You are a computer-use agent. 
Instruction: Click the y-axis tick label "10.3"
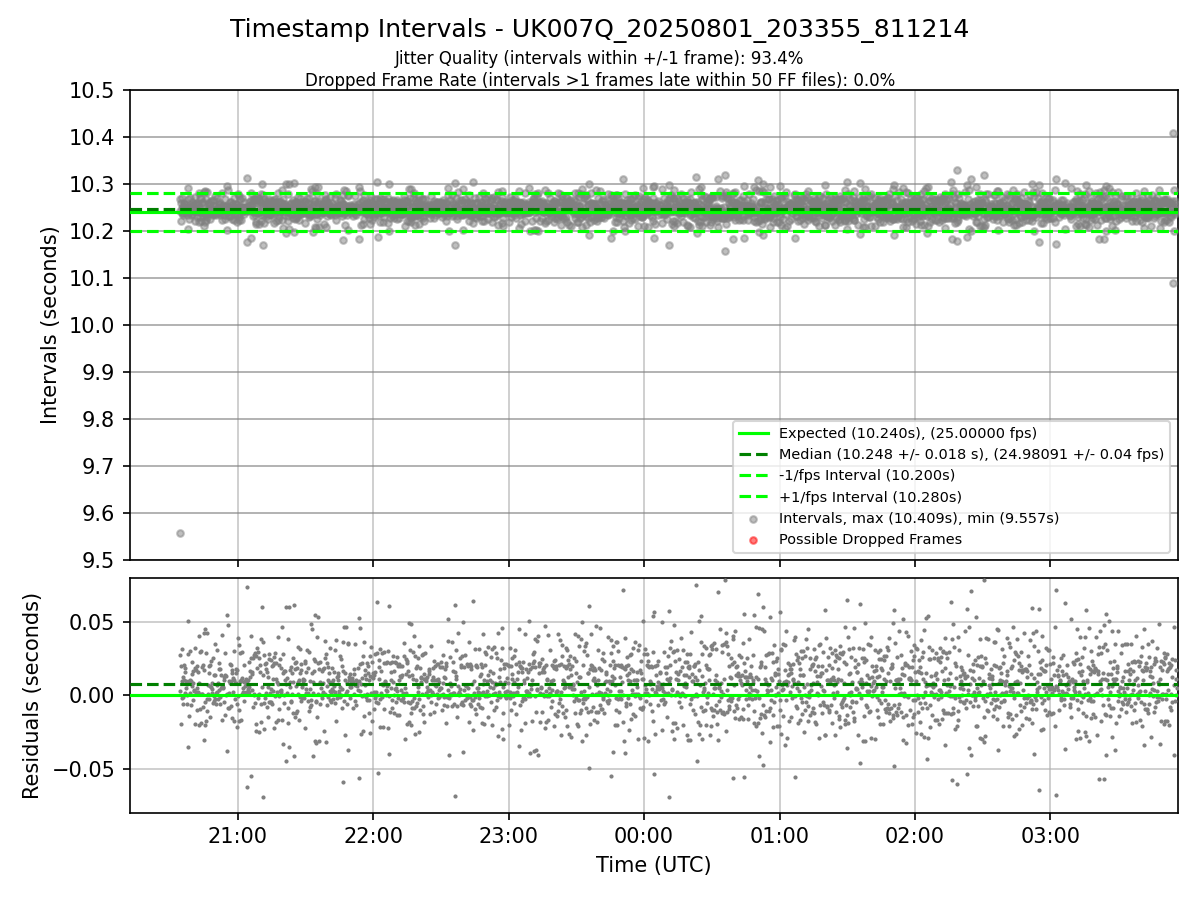pyautogui.click(x=90, y=184)
